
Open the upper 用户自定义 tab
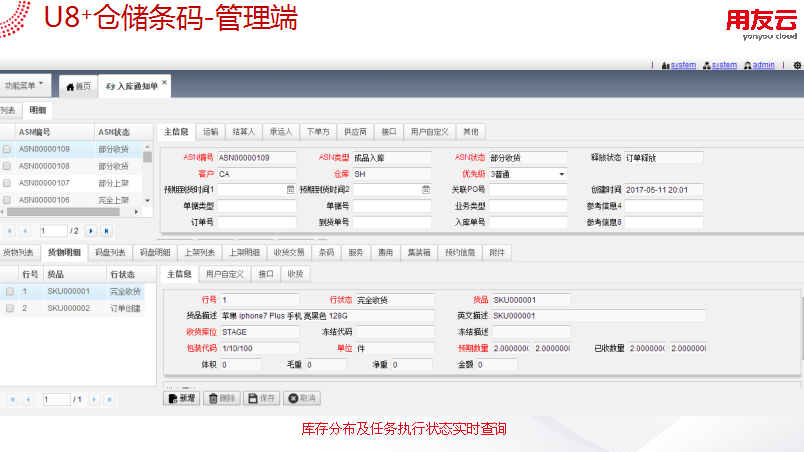(429, 132)
